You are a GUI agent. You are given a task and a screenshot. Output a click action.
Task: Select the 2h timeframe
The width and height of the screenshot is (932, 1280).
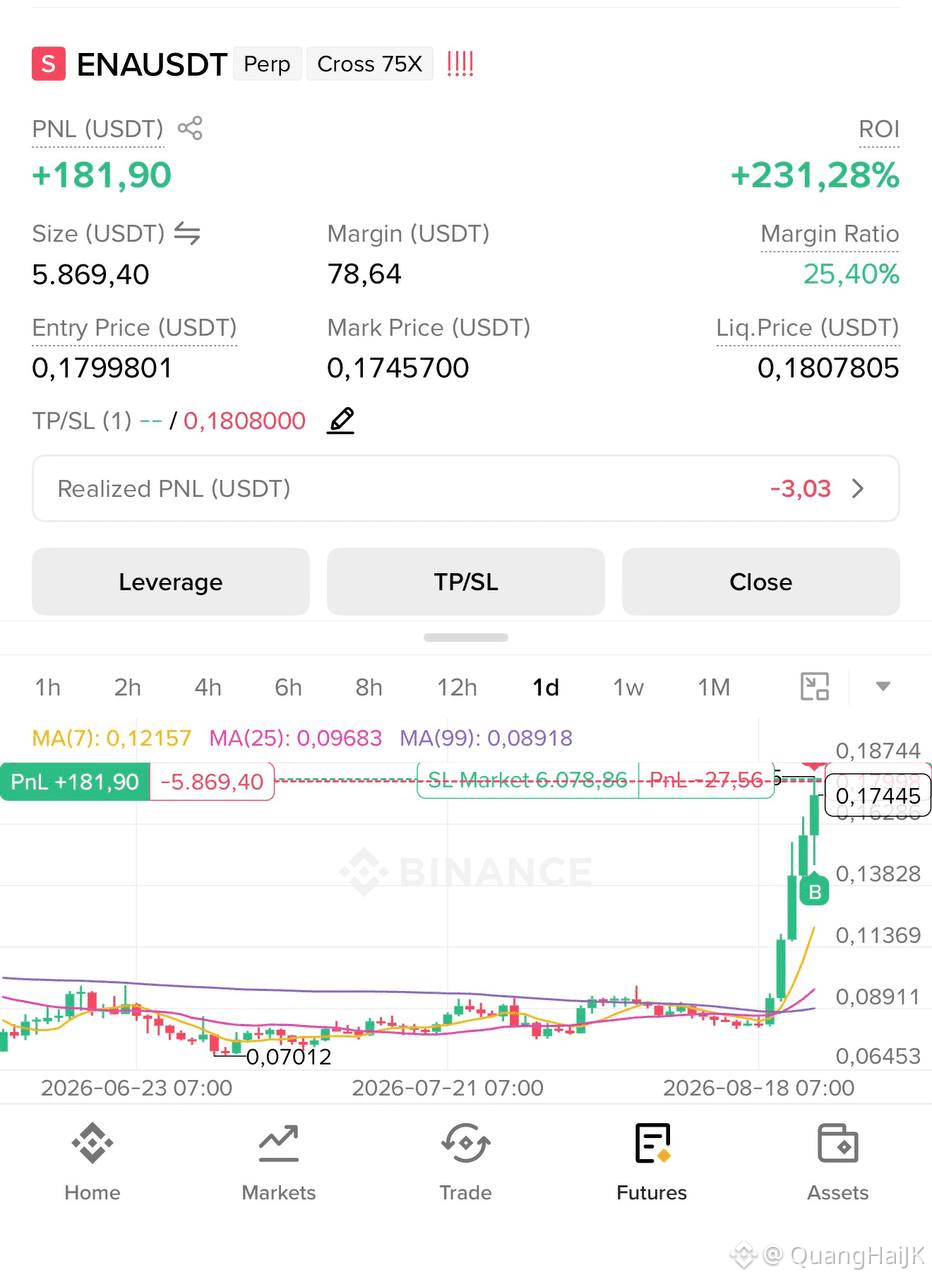coord(127,687)
